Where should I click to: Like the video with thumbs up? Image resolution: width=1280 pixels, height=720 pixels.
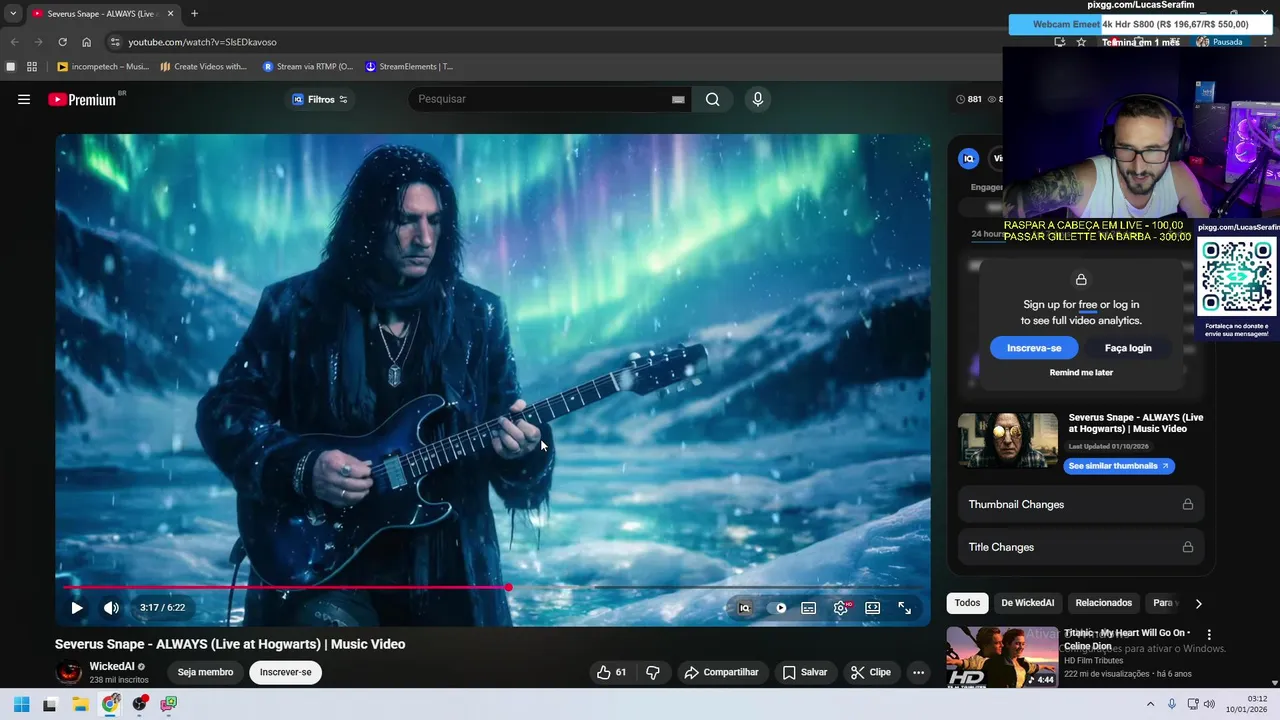(611, 672)
